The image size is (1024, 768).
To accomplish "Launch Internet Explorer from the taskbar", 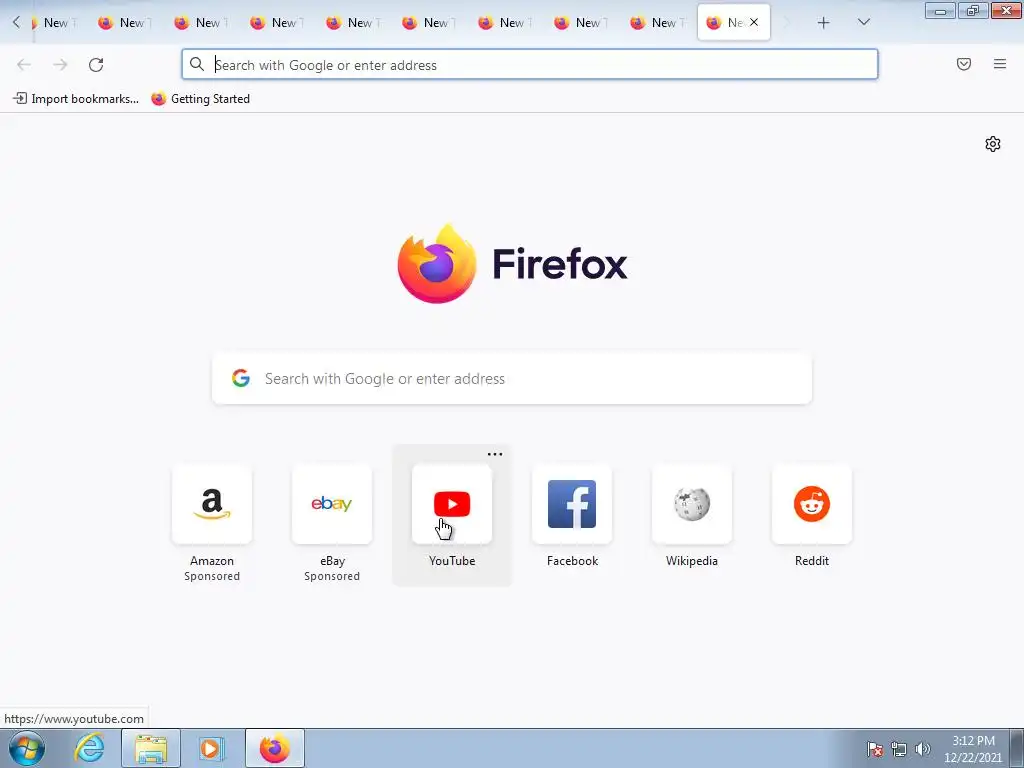I will pyautogui.click(x=89, y=748).
